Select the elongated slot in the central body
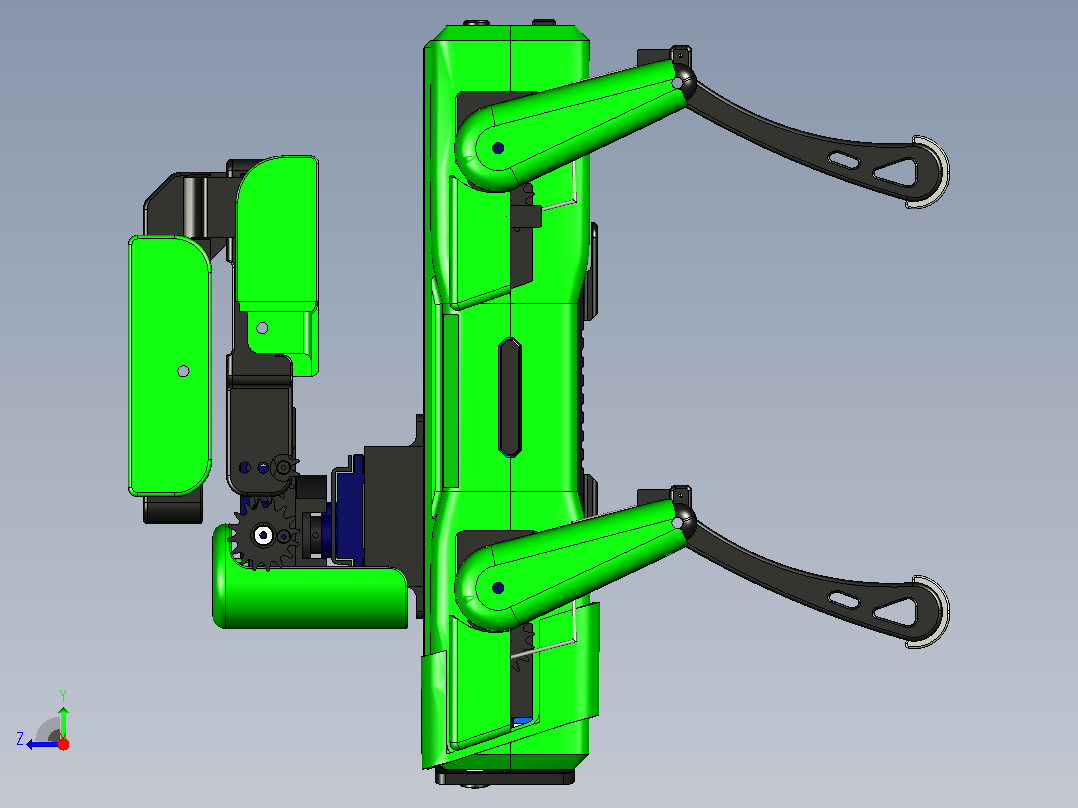Image resolution: width=1078 pixels, height=808 pixels. [x=509, y=397]
